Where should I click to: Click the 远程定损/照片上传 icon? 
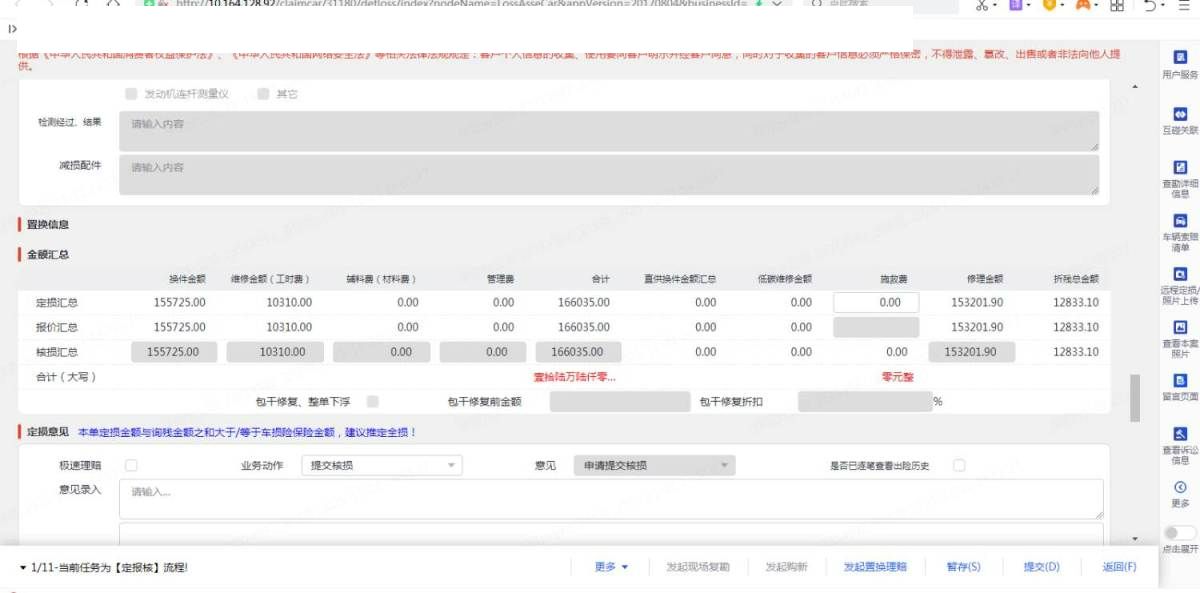pos(1180,274)
